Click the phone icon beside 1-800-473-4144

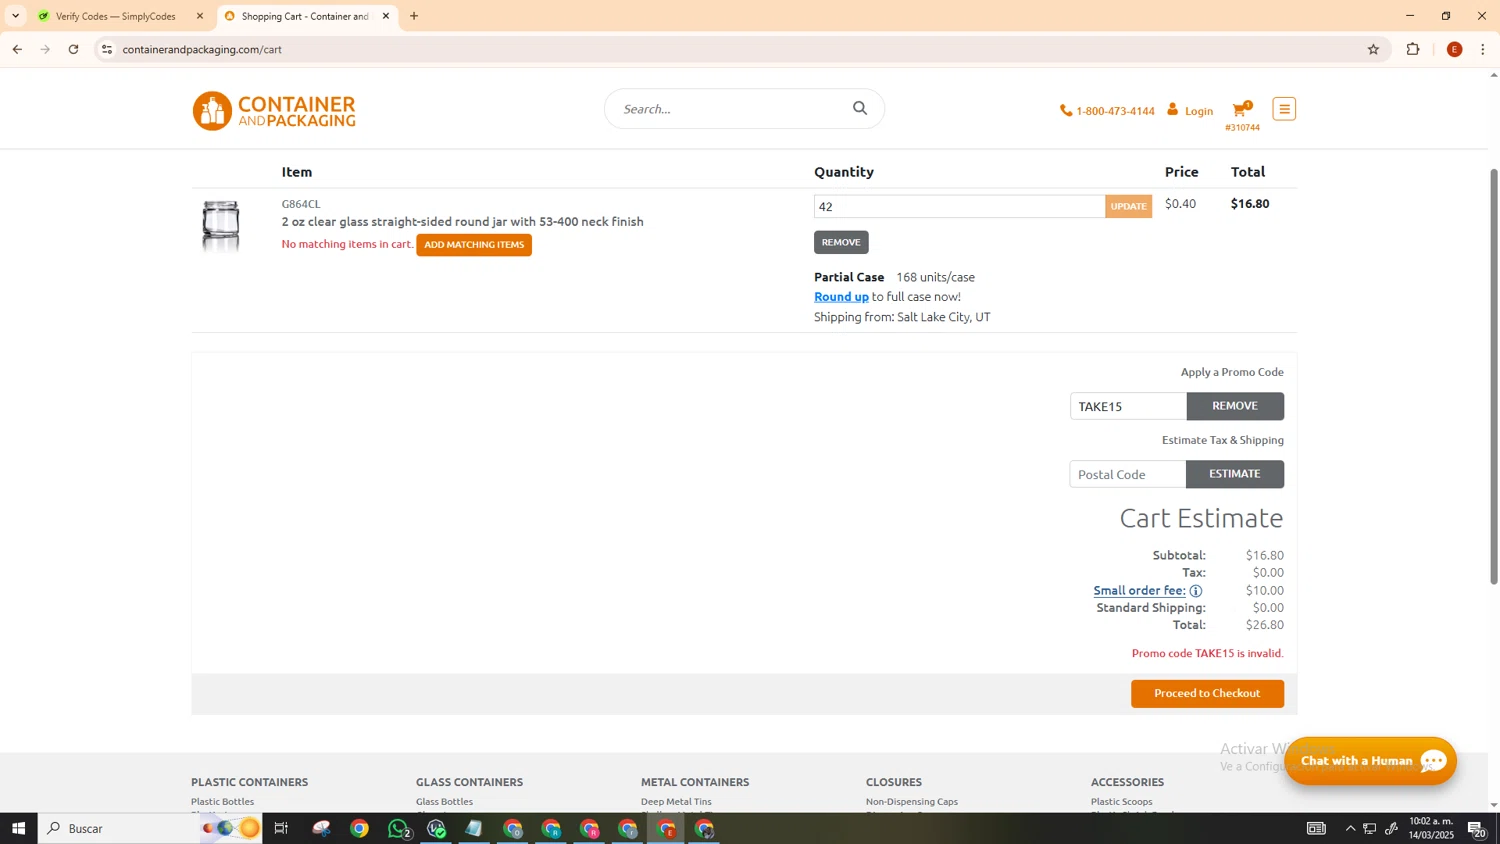(1066, 111)
